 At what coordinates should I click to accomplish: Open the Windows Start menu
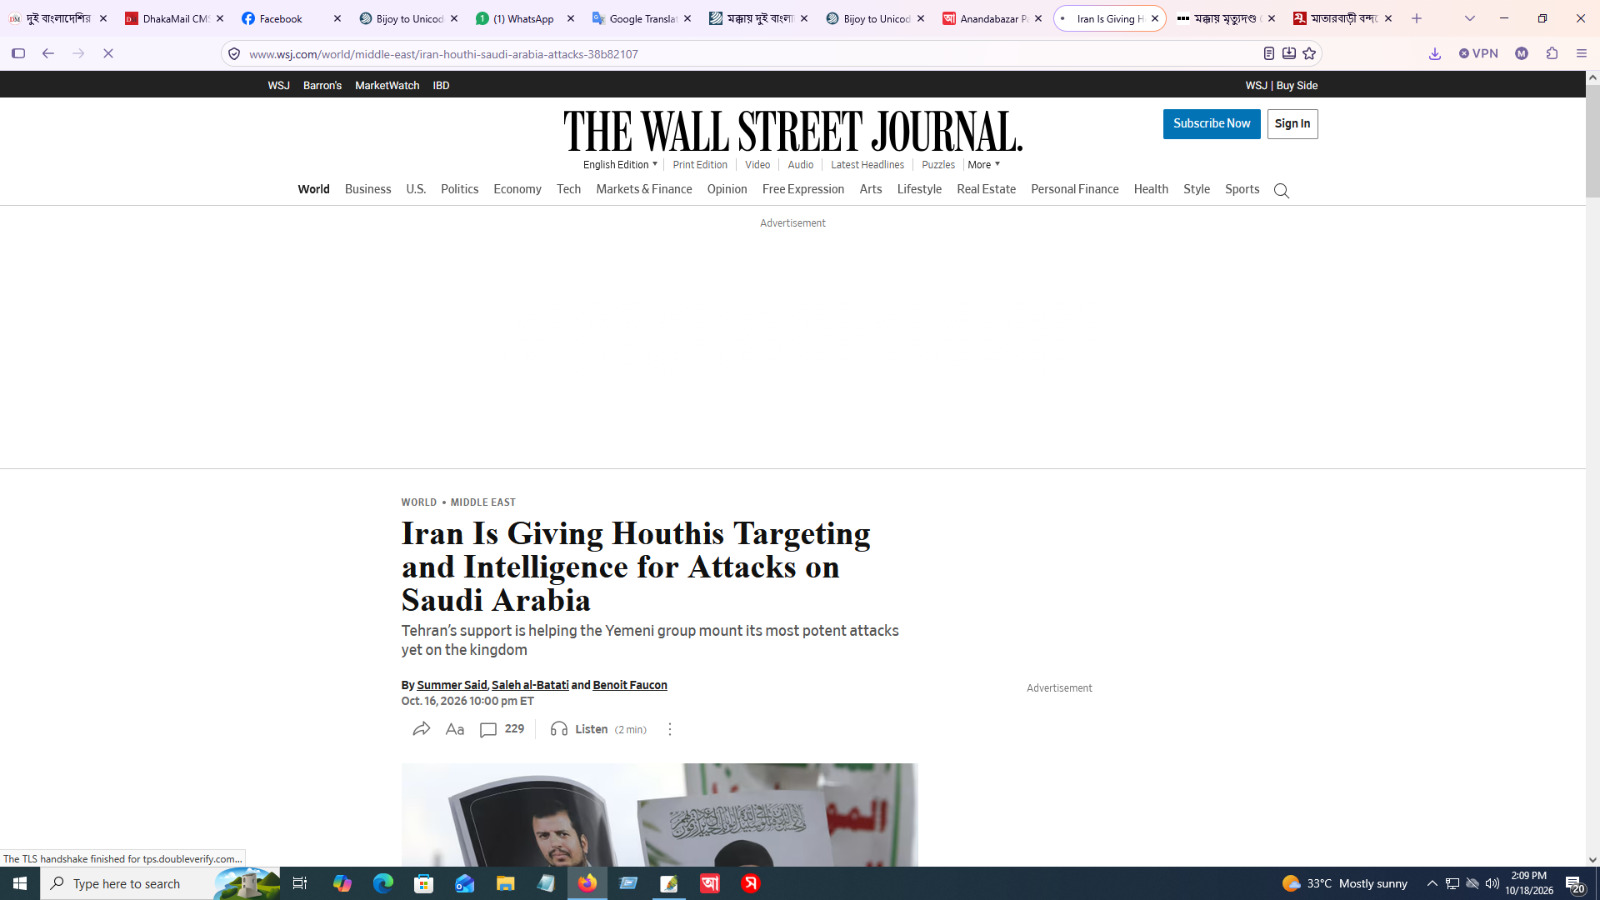(20, 883)
